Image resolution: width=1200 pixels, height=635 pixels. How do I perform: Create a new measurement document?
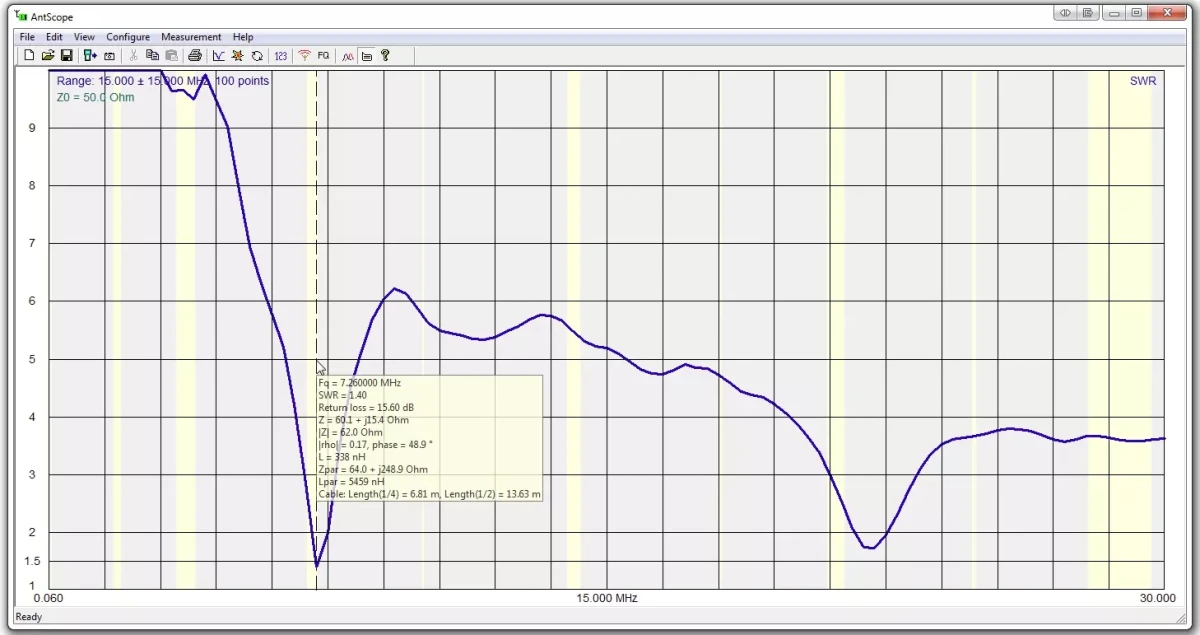coord(29,55)
